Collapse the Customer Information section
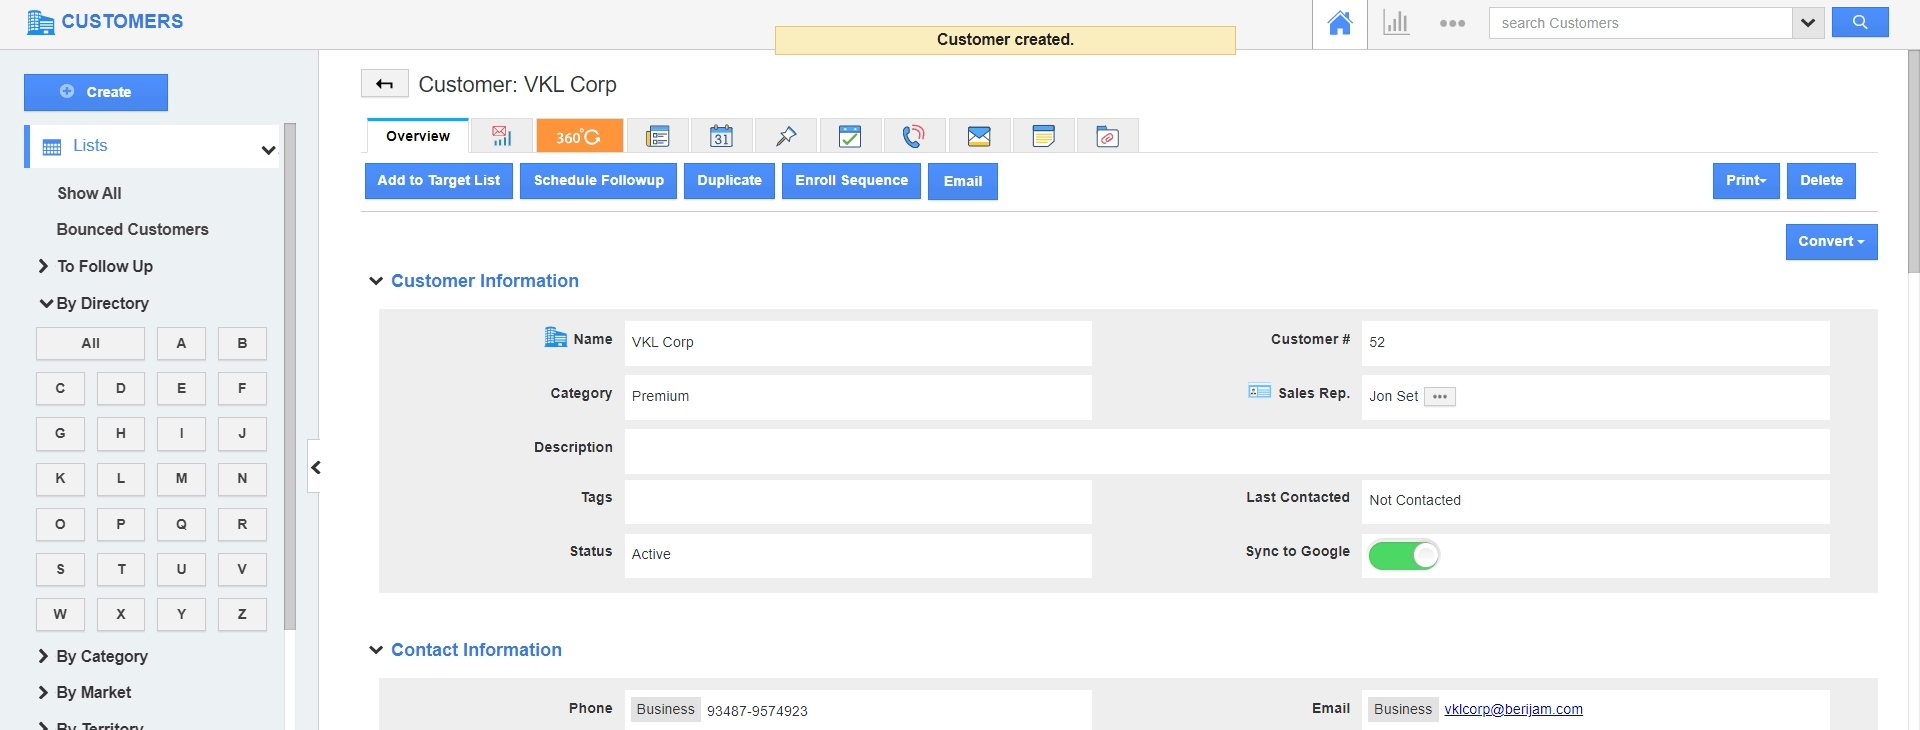Viewport: 1920px width, 730px height. point(376,281)
